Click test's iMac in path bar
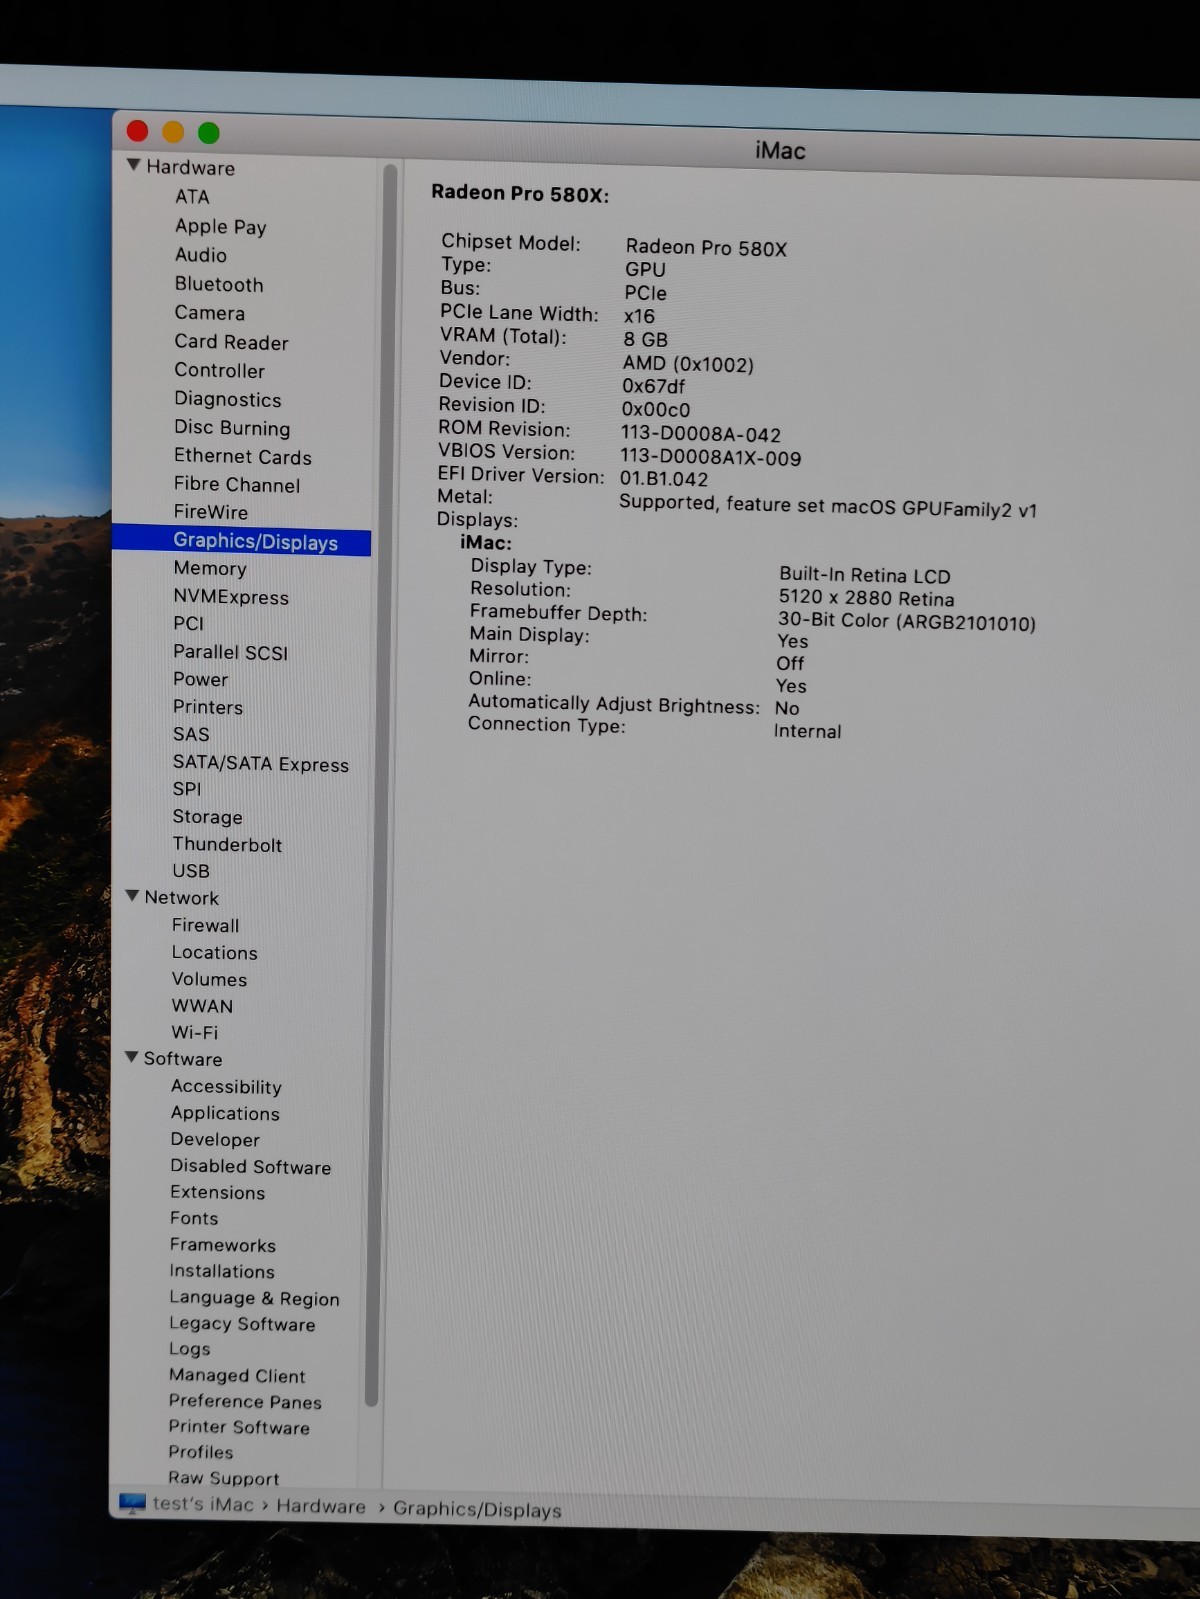The height and width of the screenshot is (1599, 1200). point(203,1504)
